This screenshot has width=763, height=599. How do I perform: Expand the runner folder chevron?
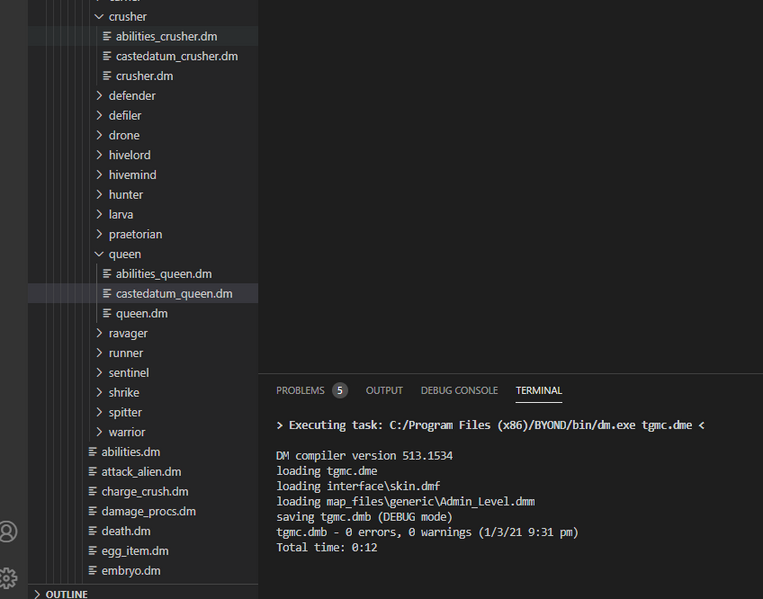(x=99, y=353)
